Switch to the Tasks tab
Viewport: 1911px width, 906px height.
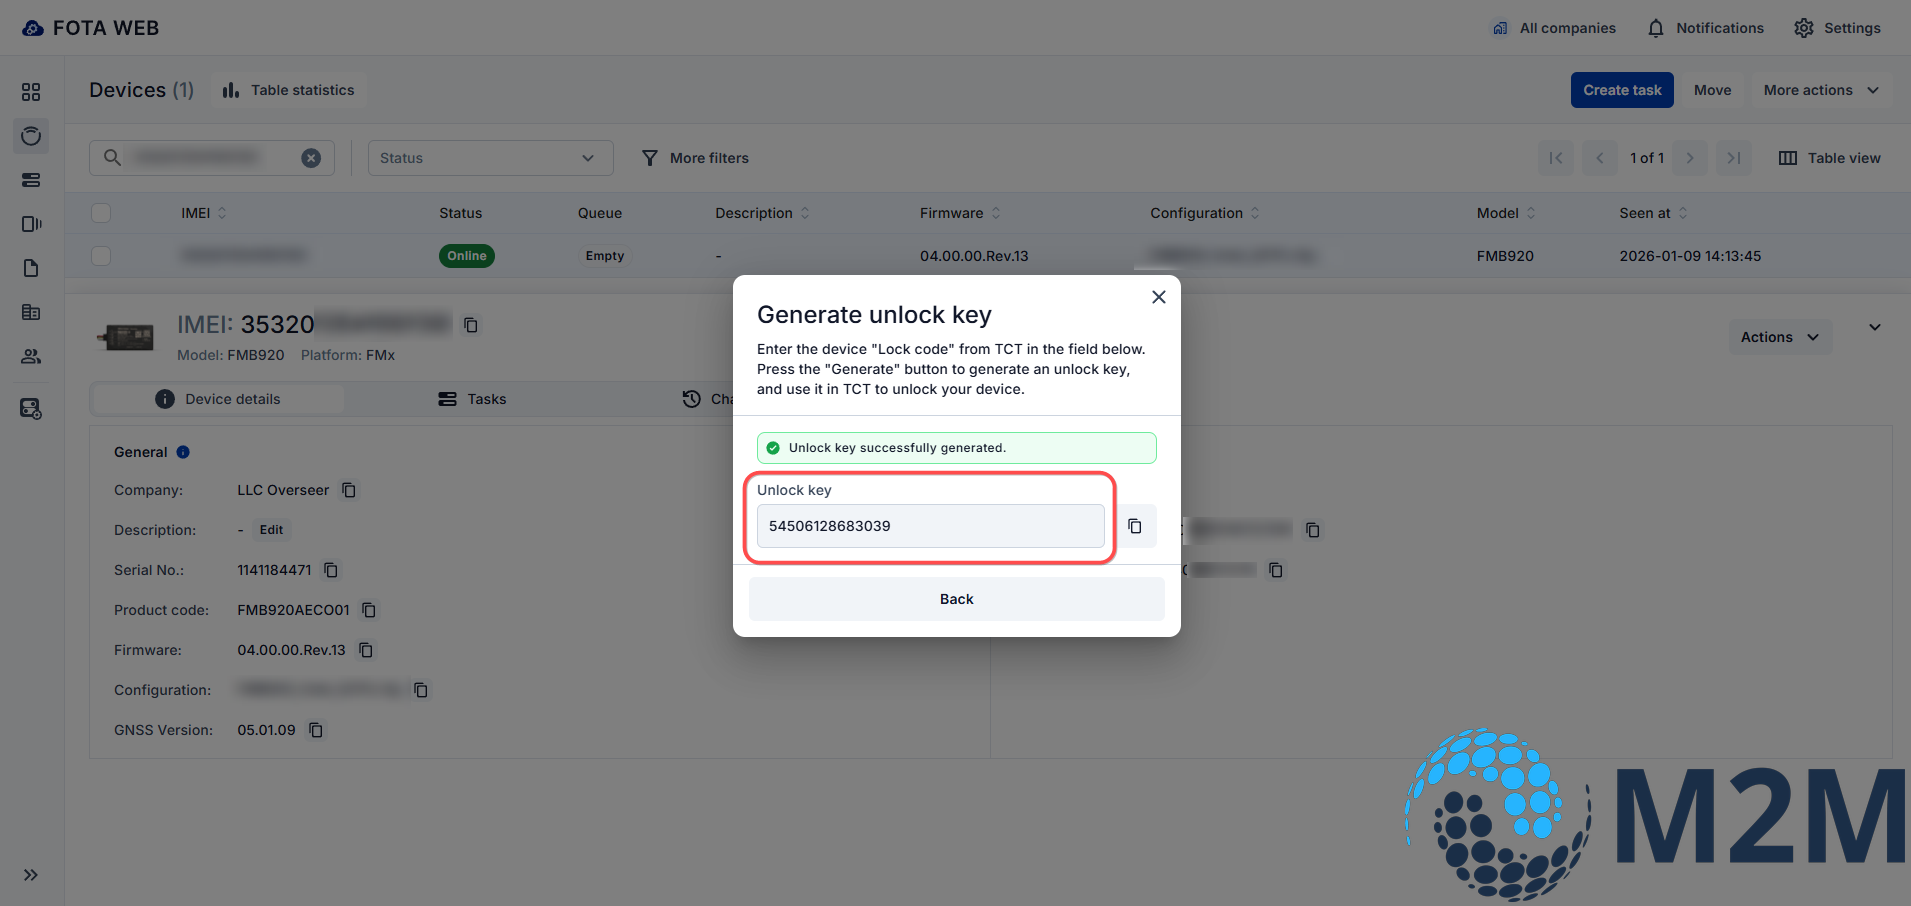pos(472,399)
